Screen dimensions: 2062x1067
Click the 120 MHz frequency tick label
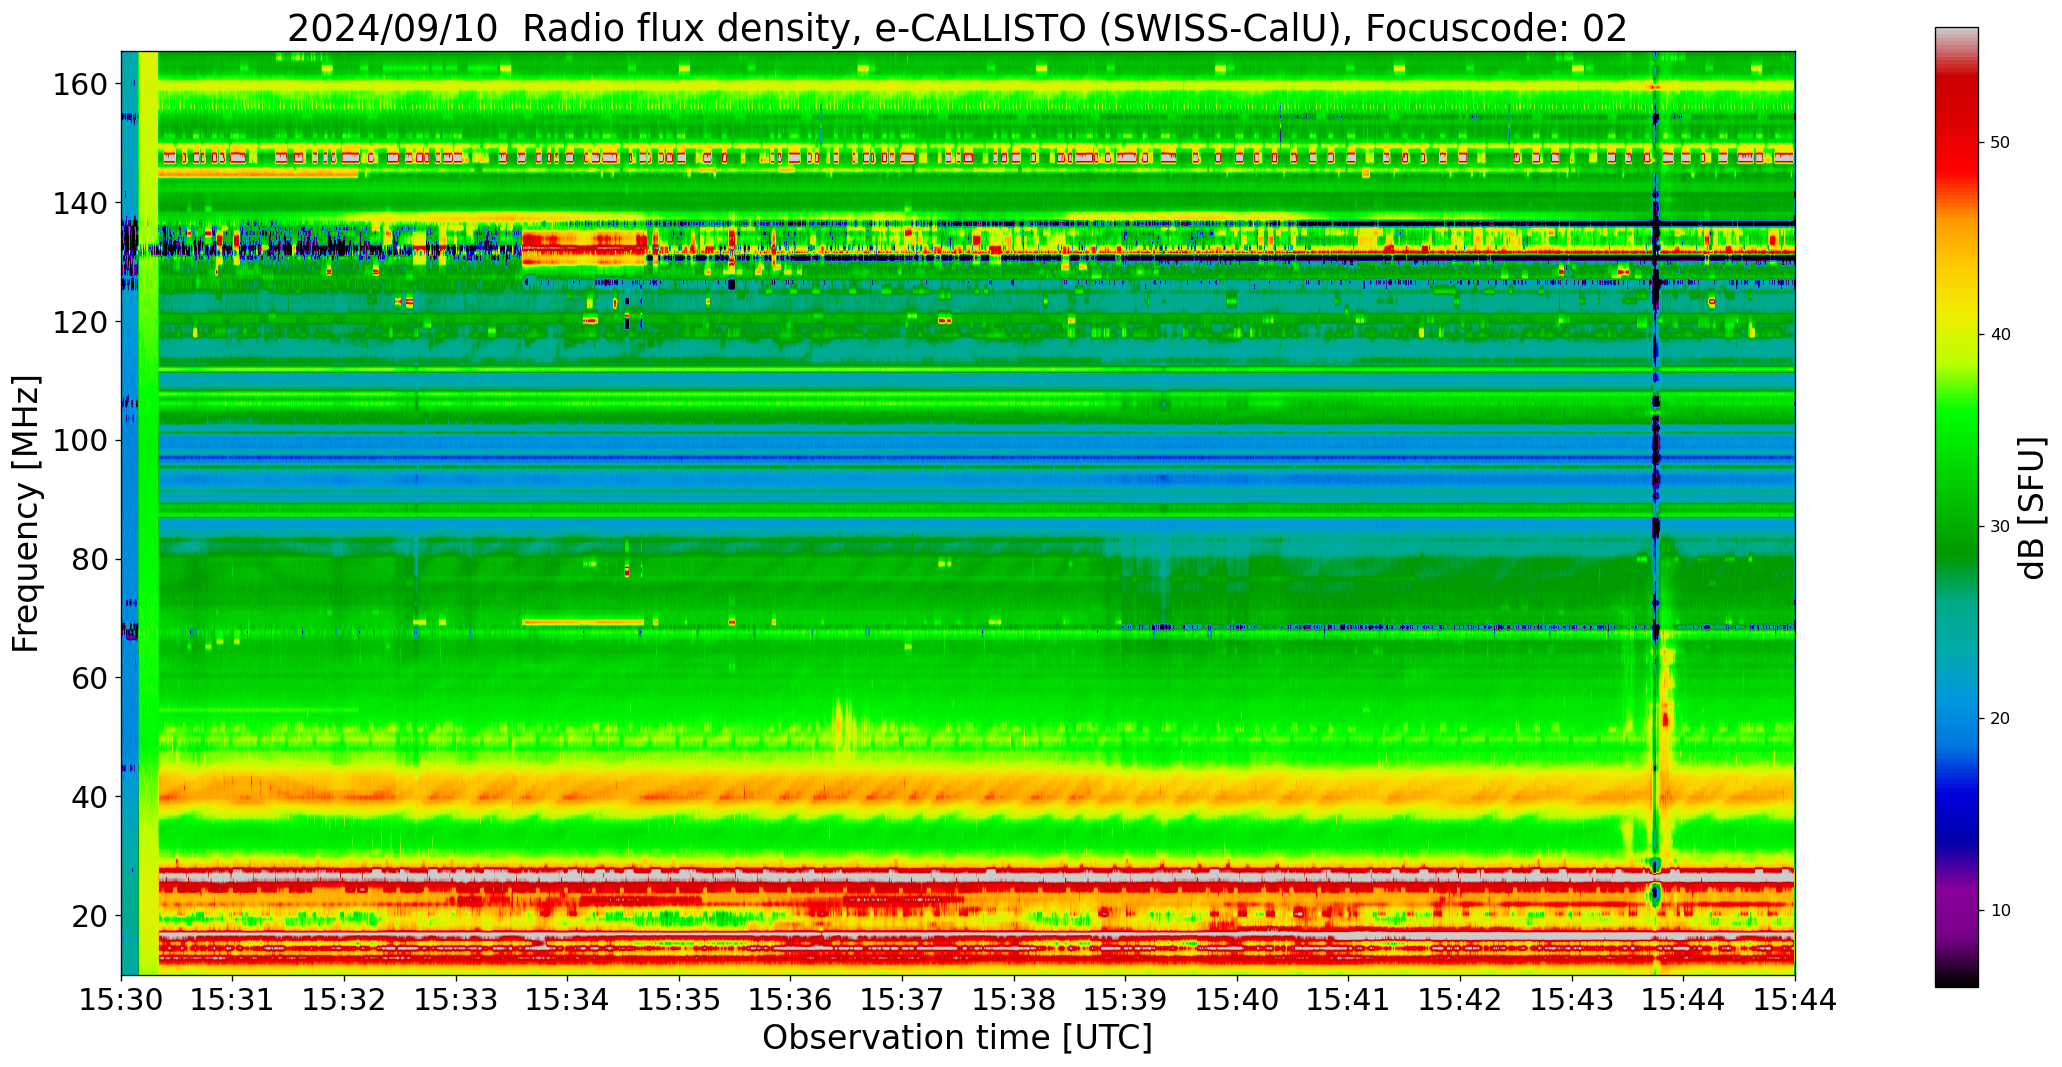point(80,322)
